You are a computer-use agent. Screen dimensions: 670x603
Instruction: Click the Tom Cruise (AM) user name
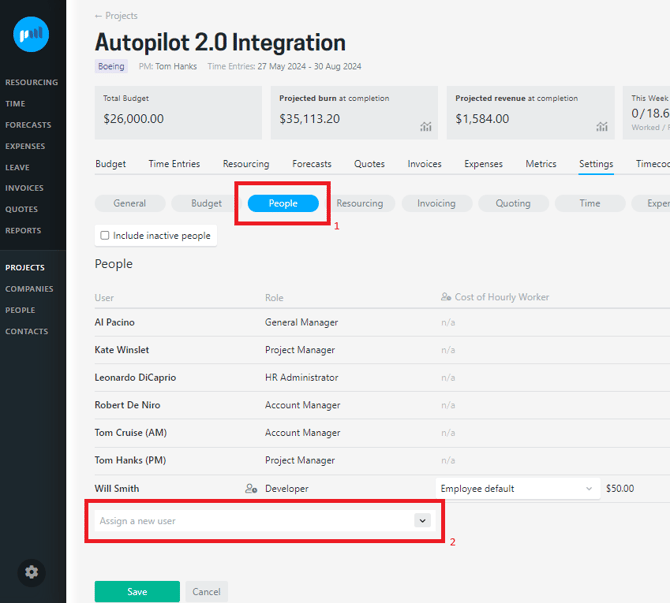(x=131, y=433)
